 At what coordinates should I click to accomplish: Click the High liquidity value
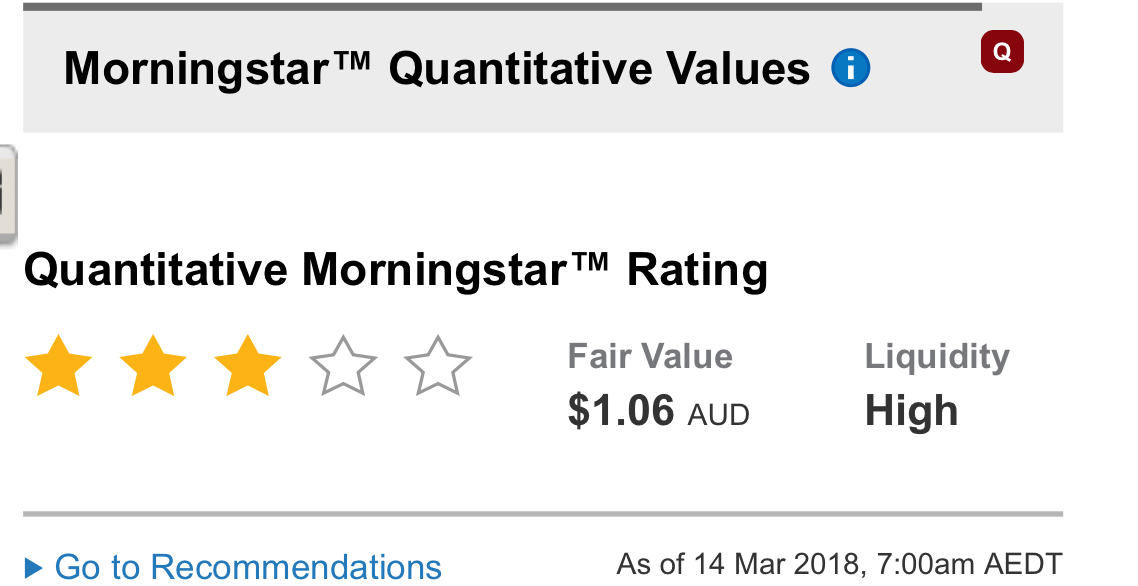[x=912, y=411]
